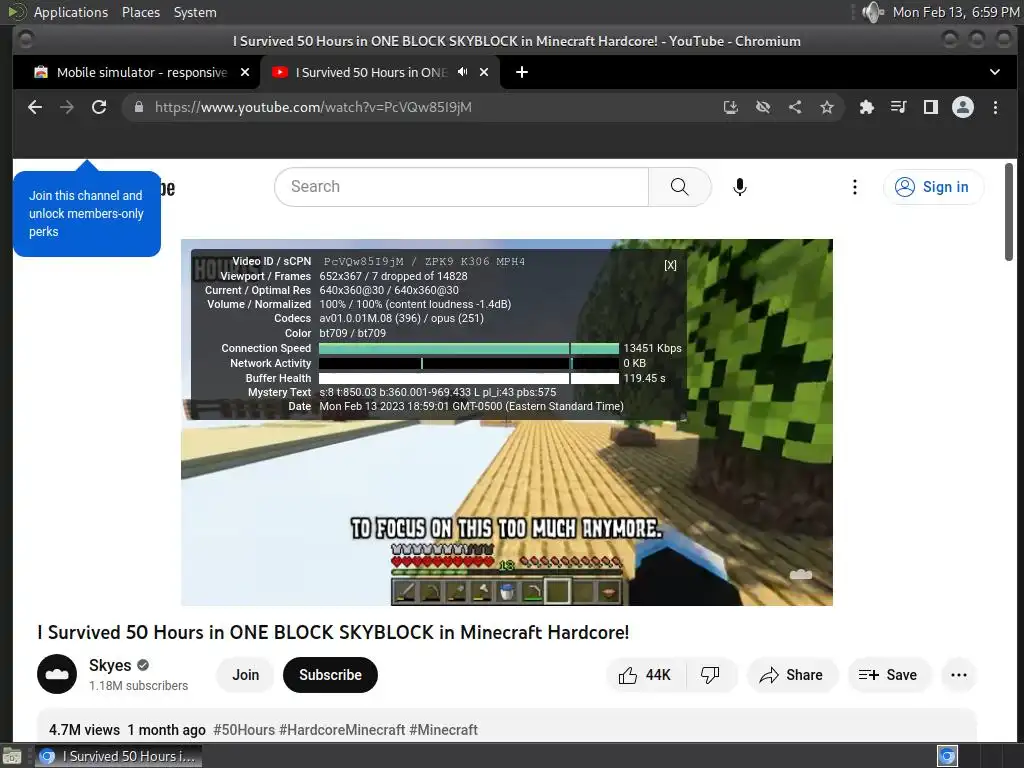Open the Places menu
Image resolution: width=1024 pixels, height=768 pixels.
[140, 12]
